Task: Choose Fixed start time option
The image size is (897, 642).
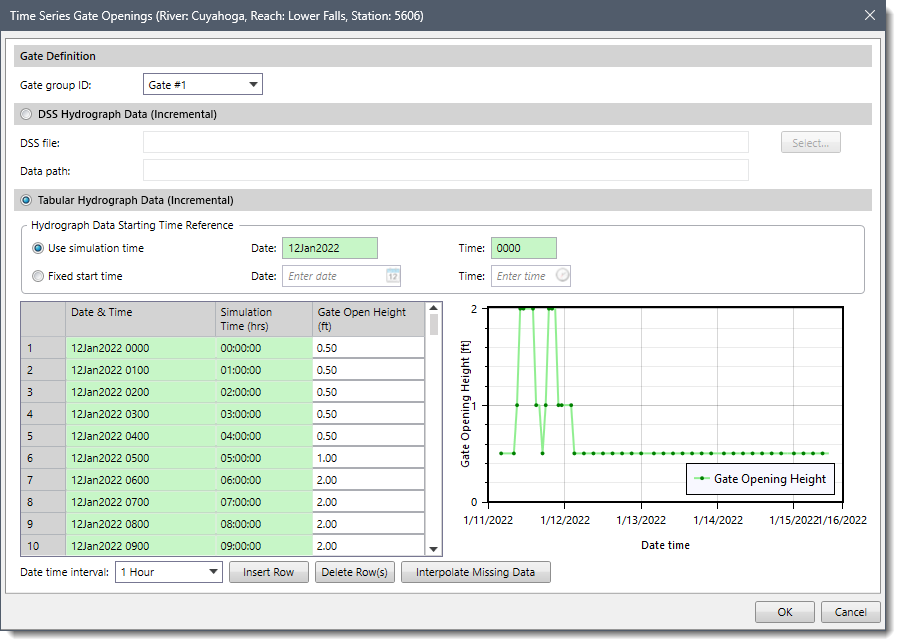Action: point(38,276)
